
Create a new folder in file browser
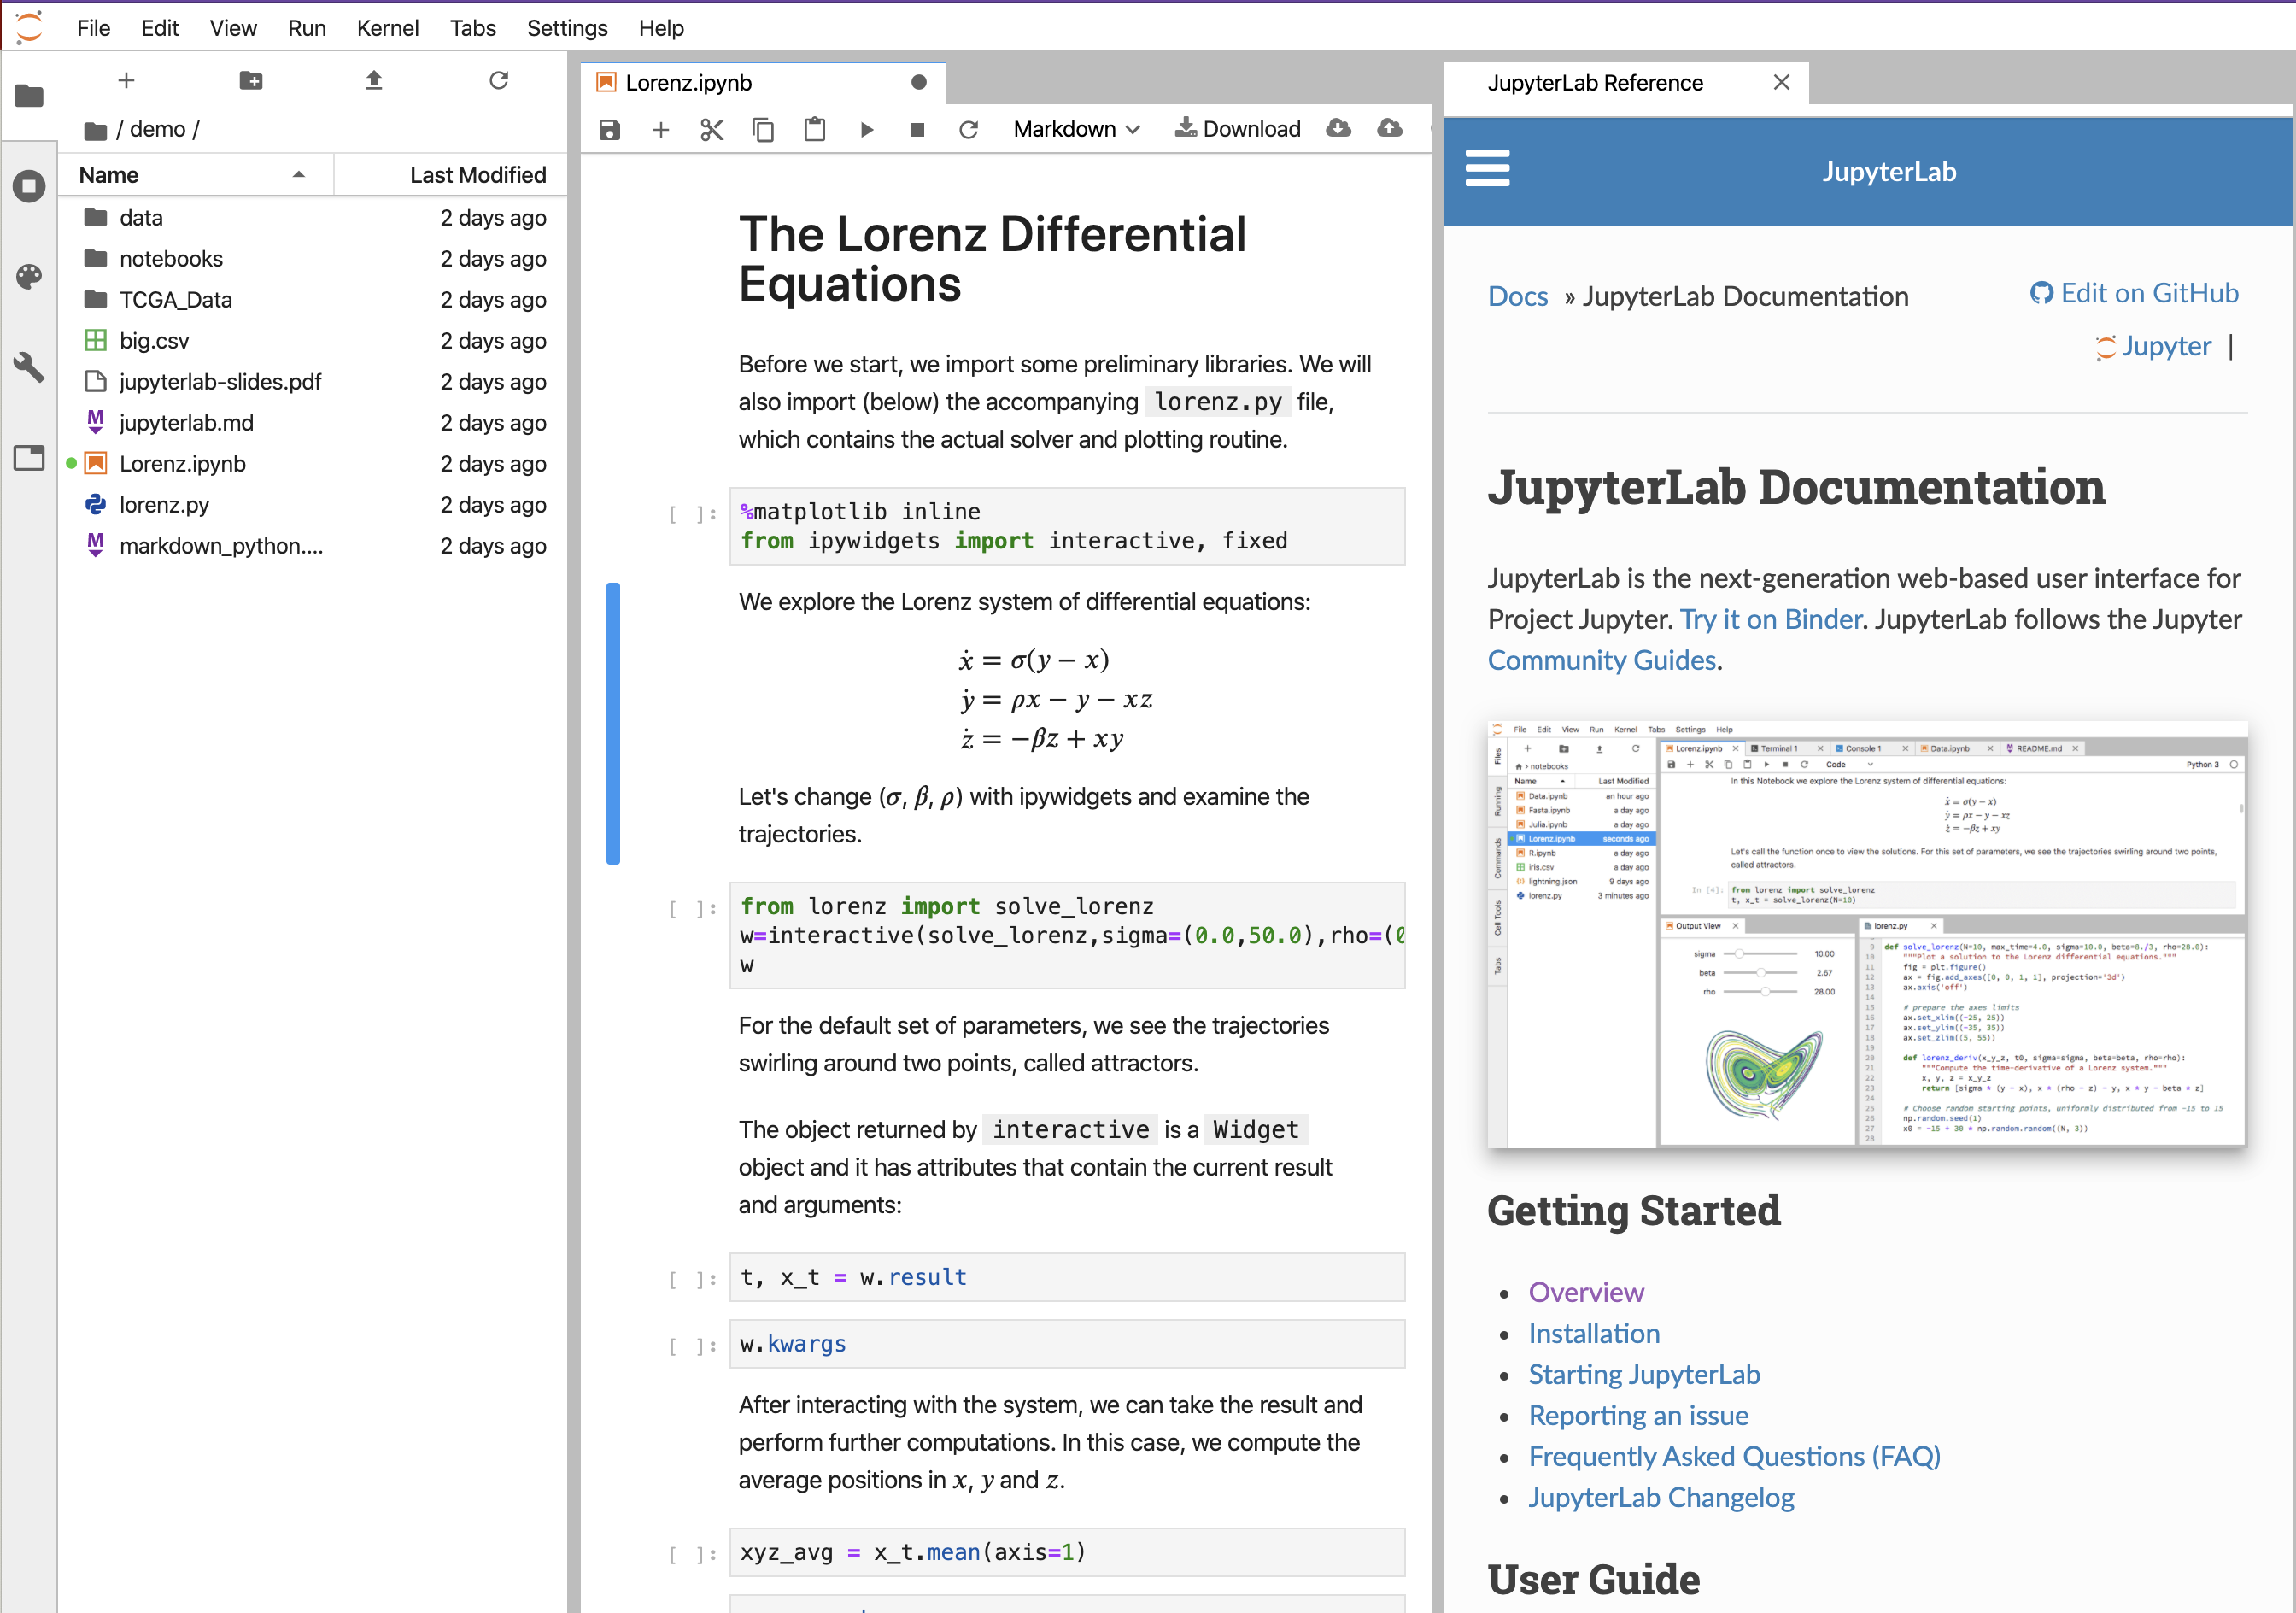251,80
